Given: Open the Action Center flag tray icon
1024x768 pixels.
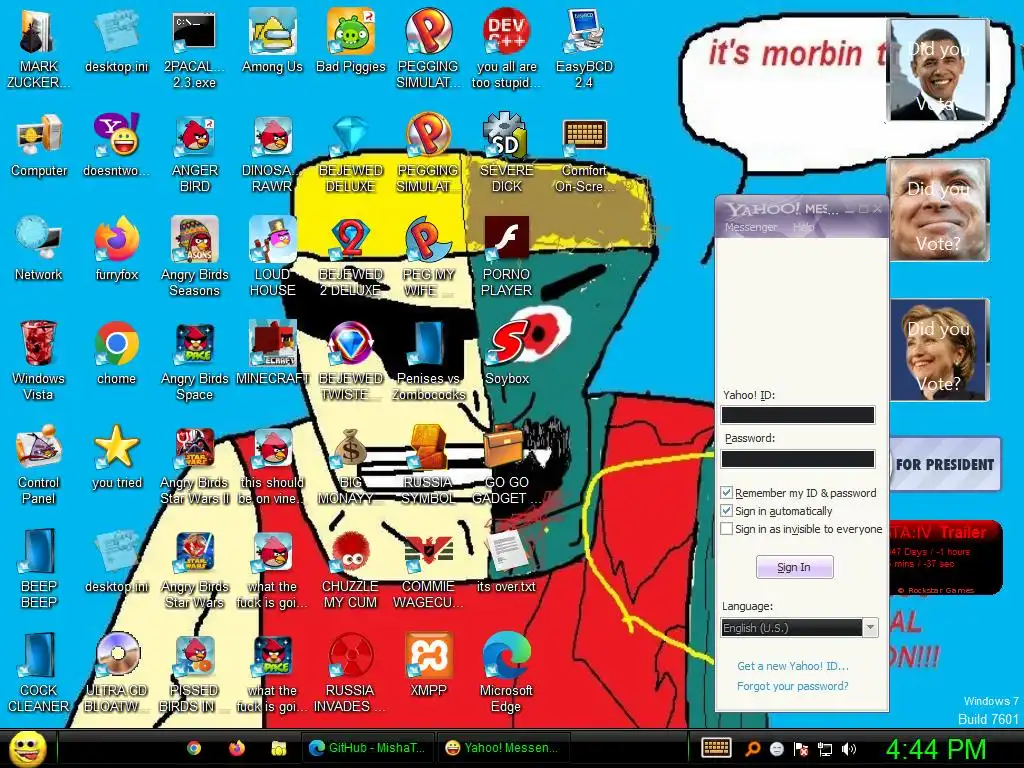Looking at the screenshot, I should (801, 749).
